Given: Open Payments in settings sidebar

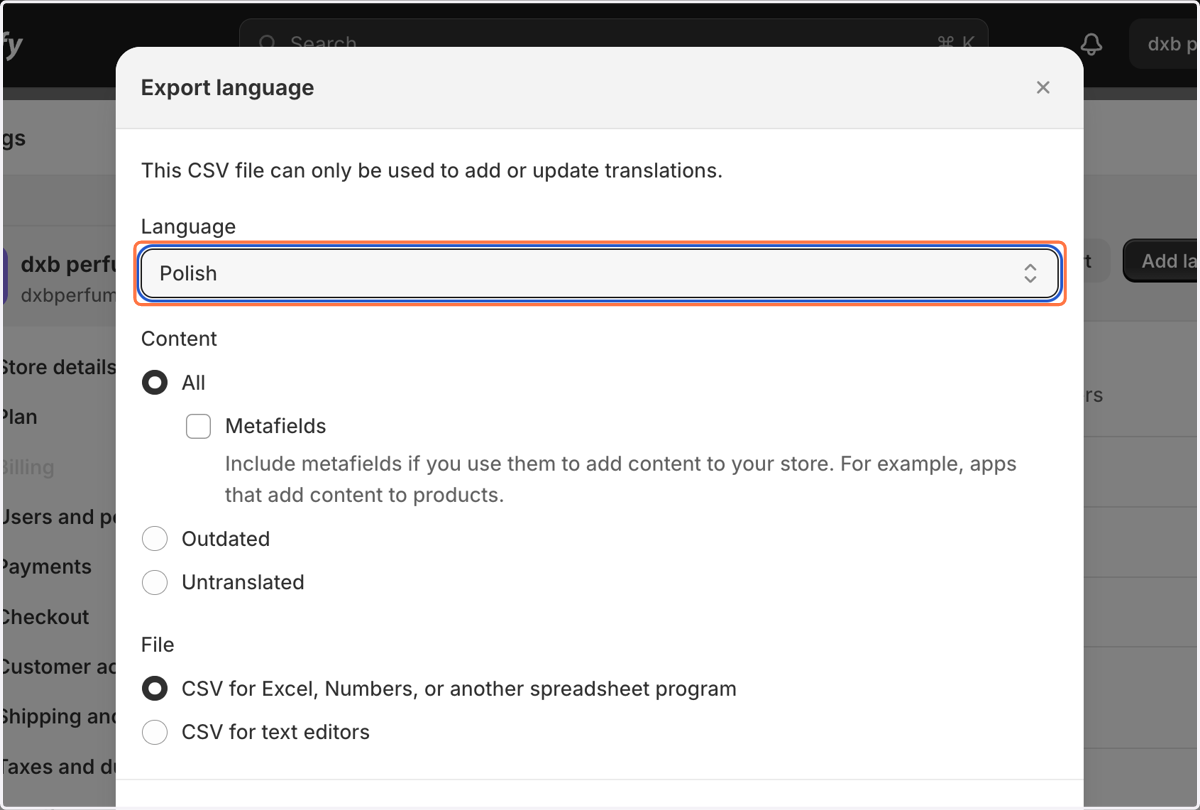Looking at the screenshot, I should coord(46,567).
